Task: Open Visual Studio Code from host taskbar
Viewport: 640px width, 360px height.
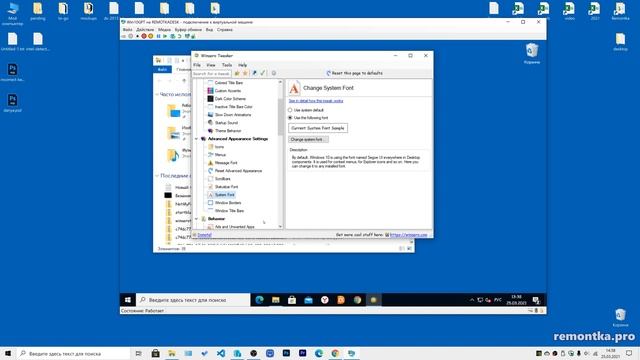Action: (x=221, y=353)
